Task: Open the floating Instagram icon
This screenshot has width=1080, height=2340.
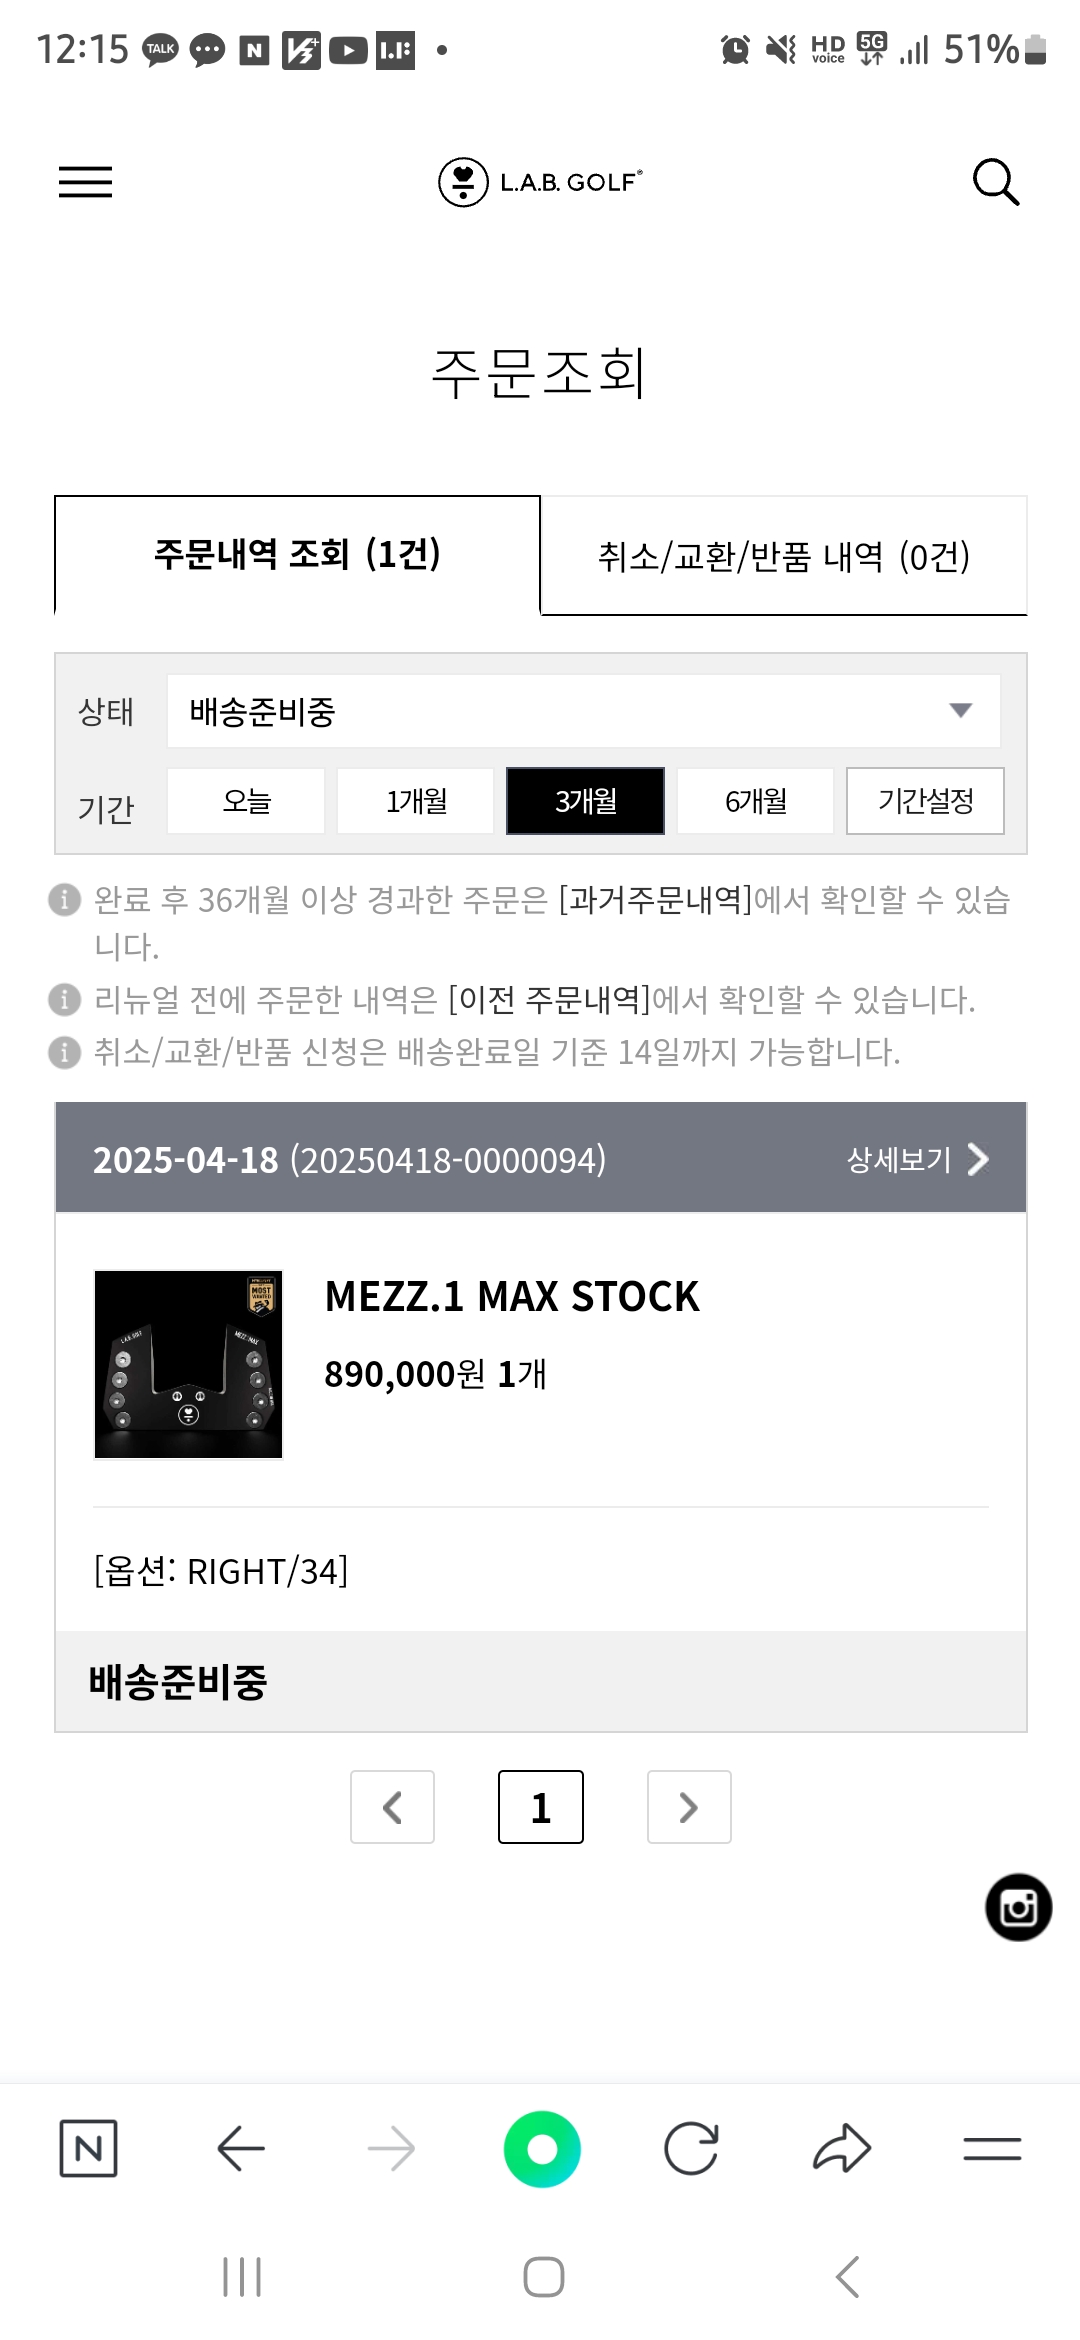Action: [x=1018, y=1907]
